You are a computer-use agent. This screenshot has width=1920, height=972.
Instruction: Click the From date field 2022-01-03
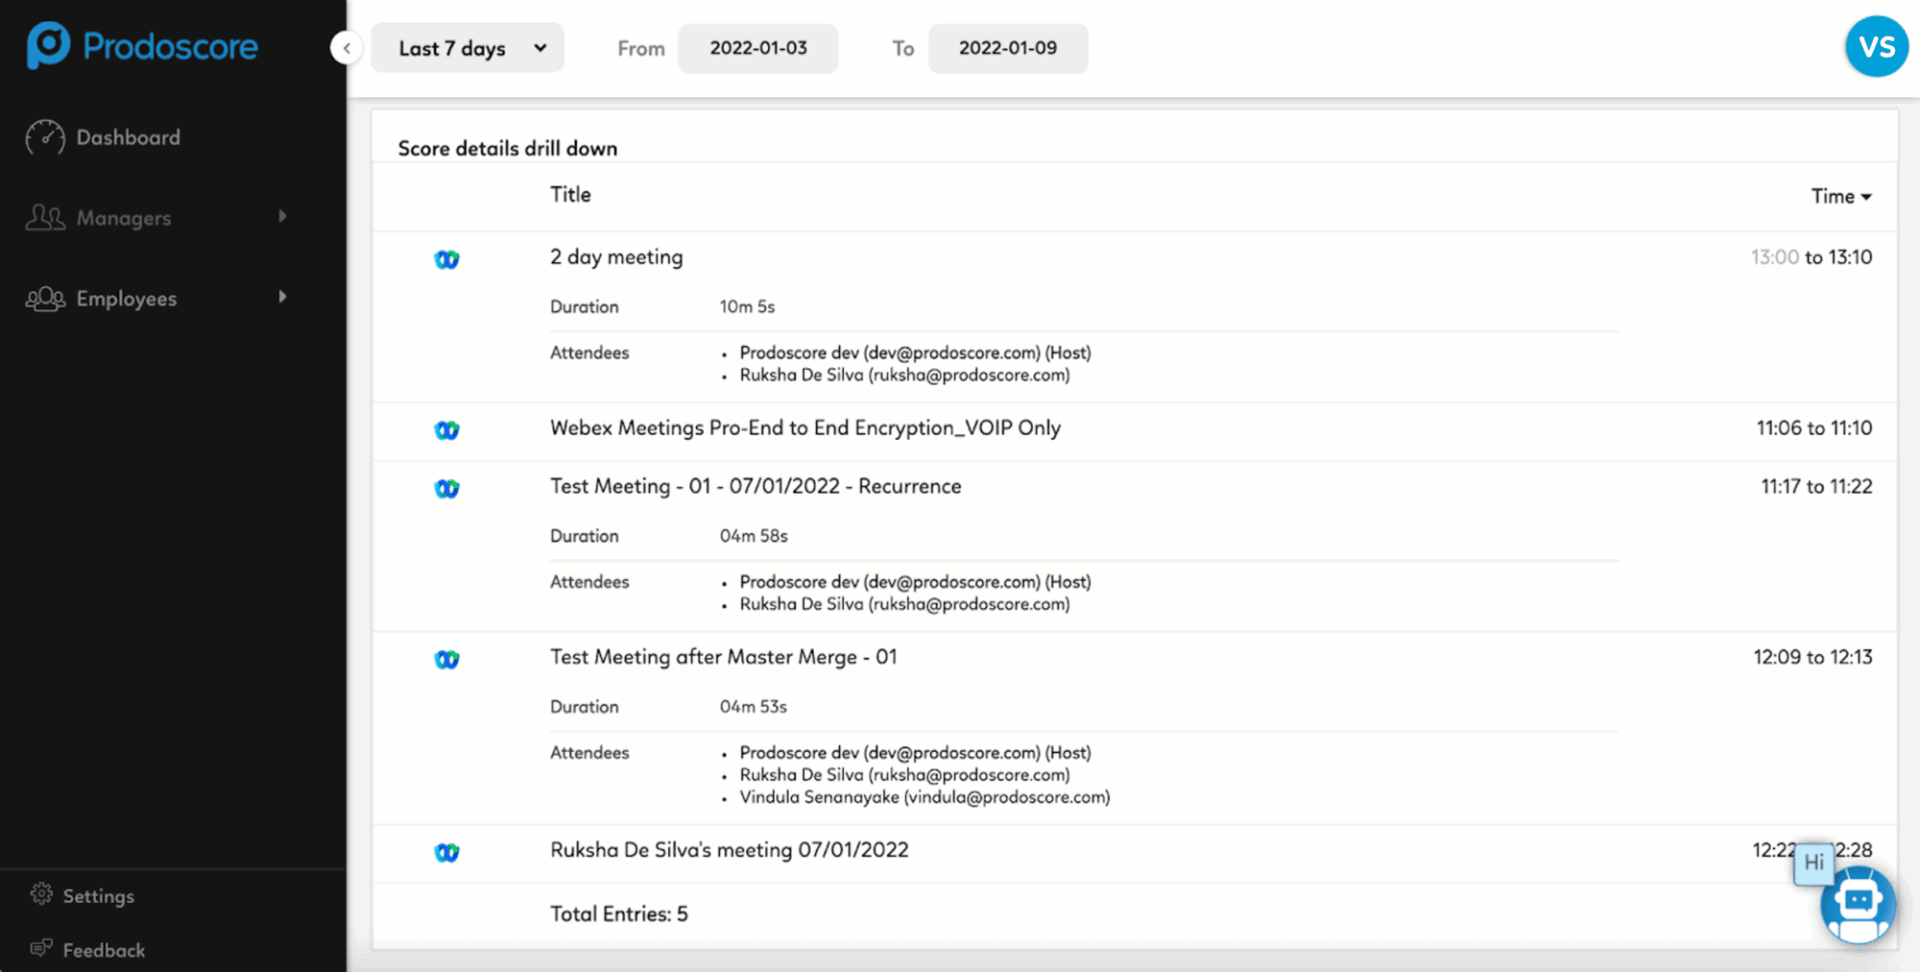click(758, 48)
